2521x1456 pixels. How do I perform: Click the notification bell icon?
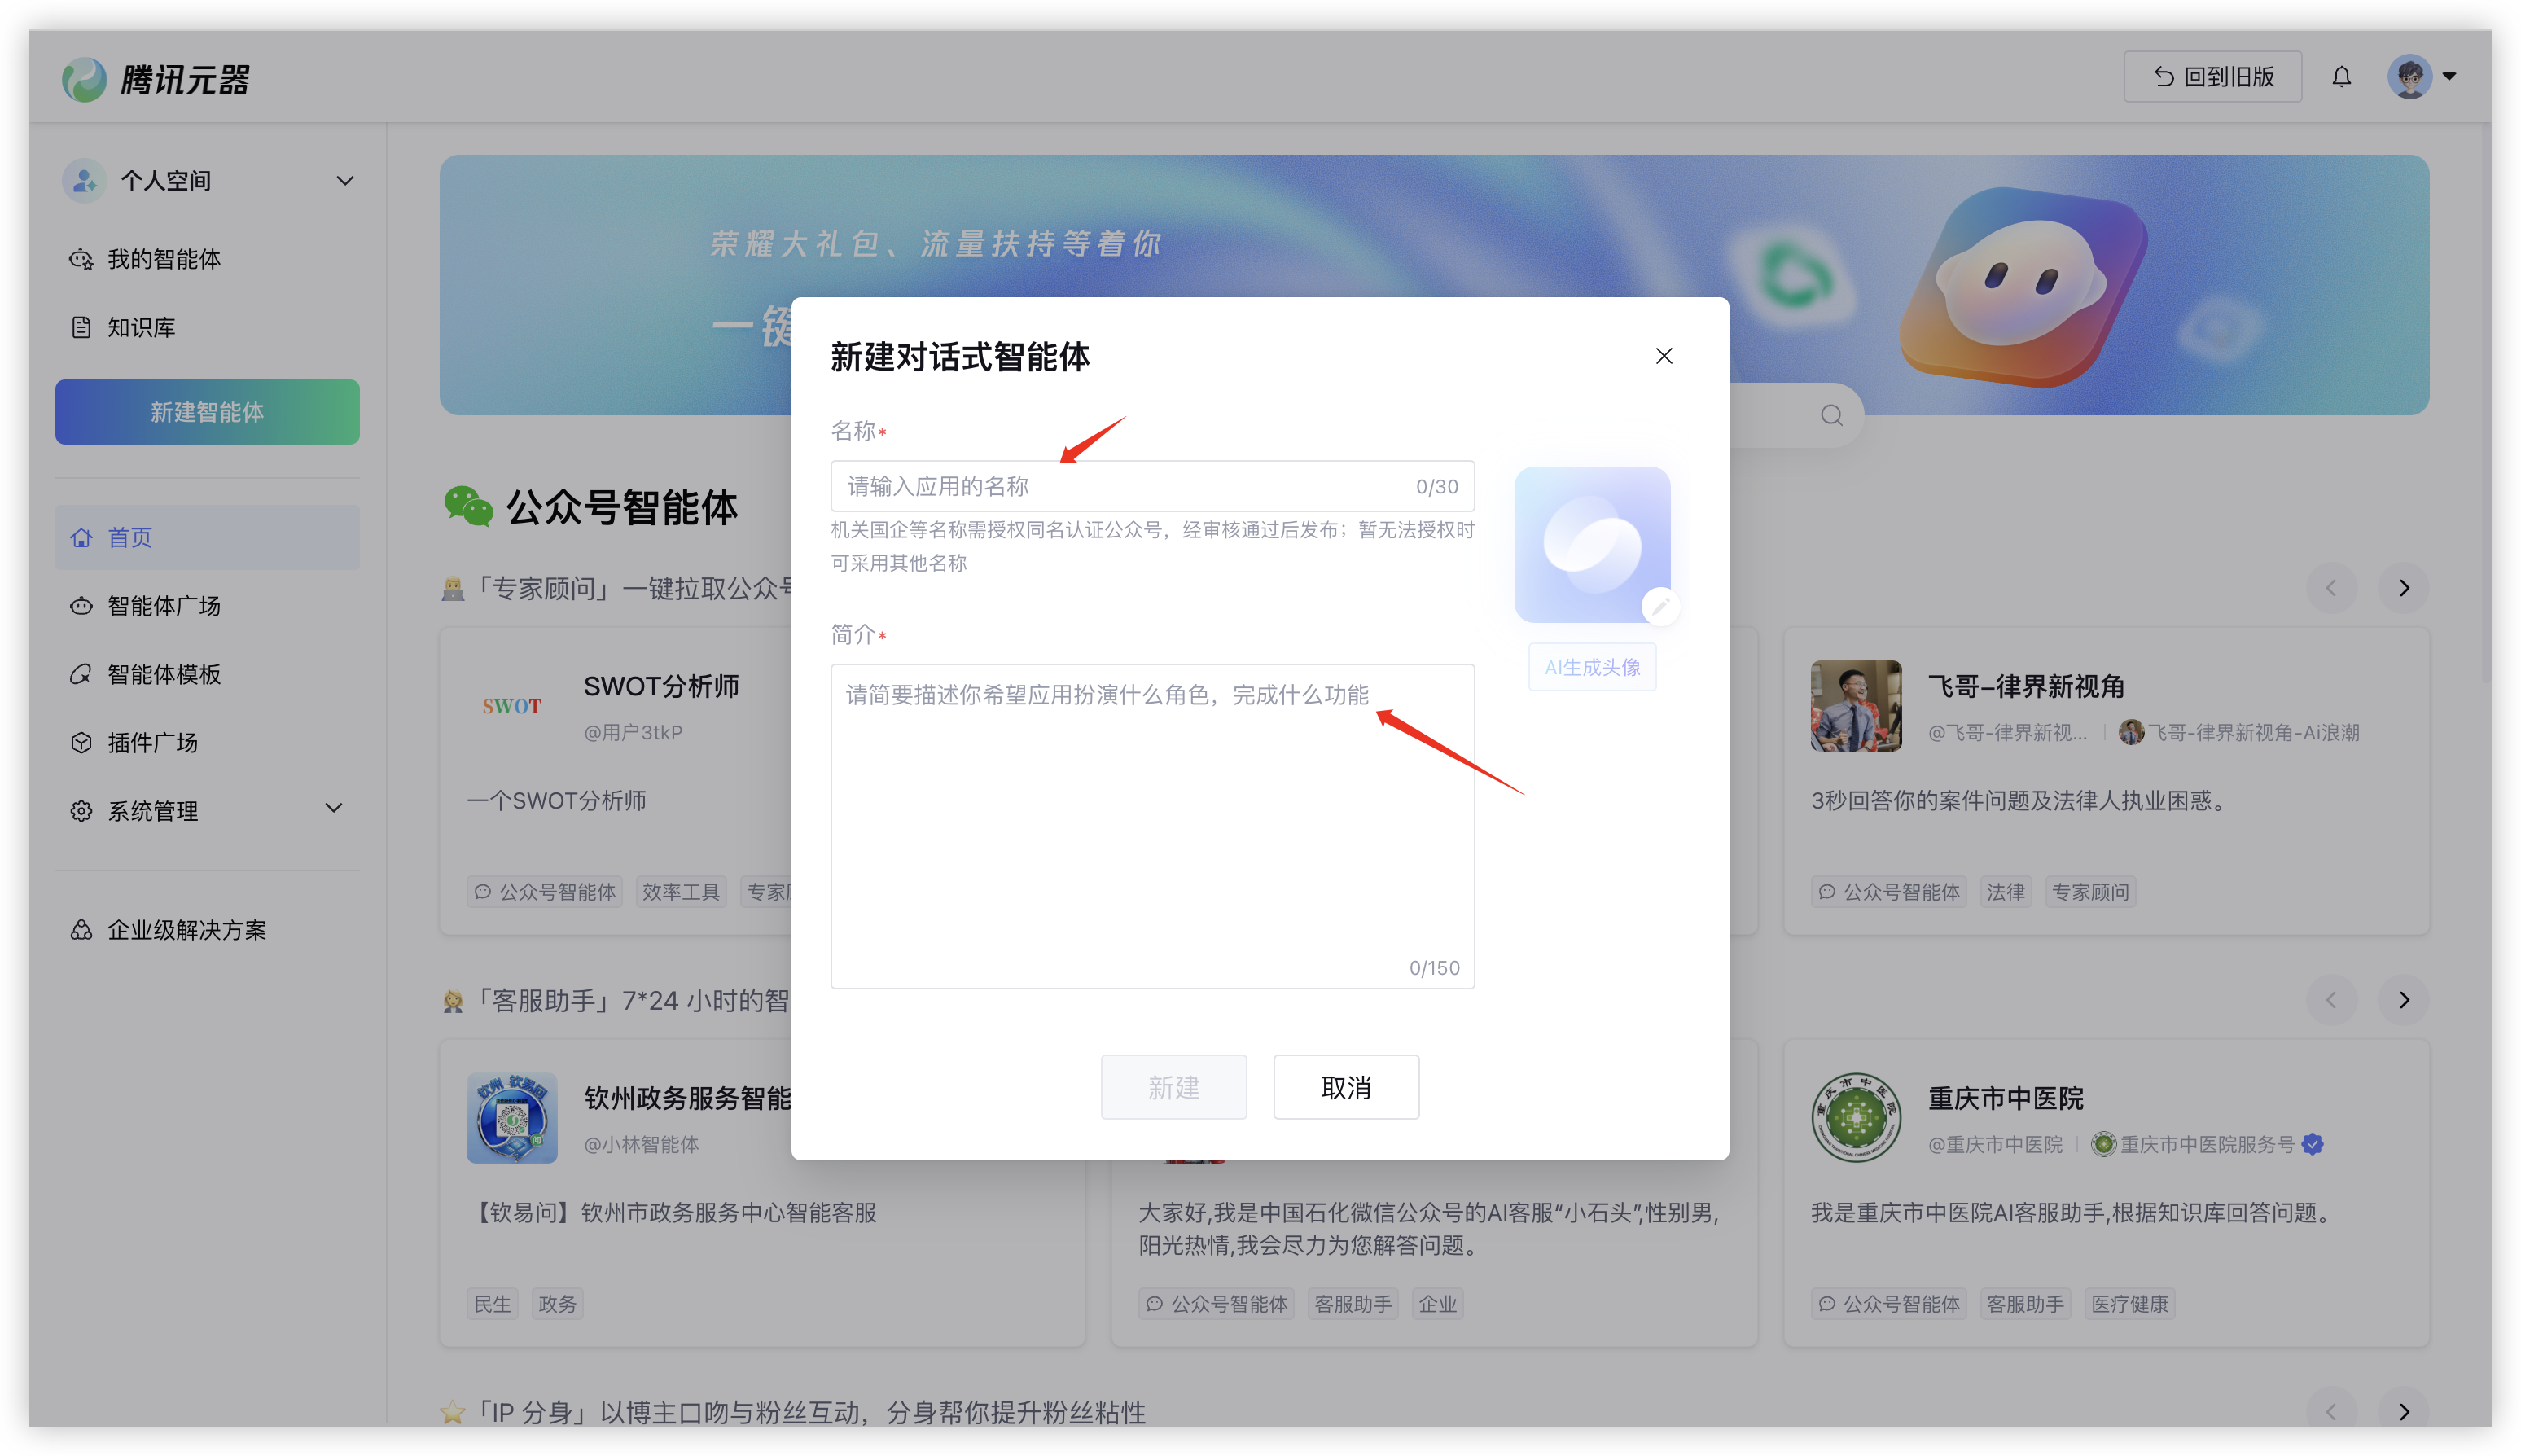pos(2341,77)
